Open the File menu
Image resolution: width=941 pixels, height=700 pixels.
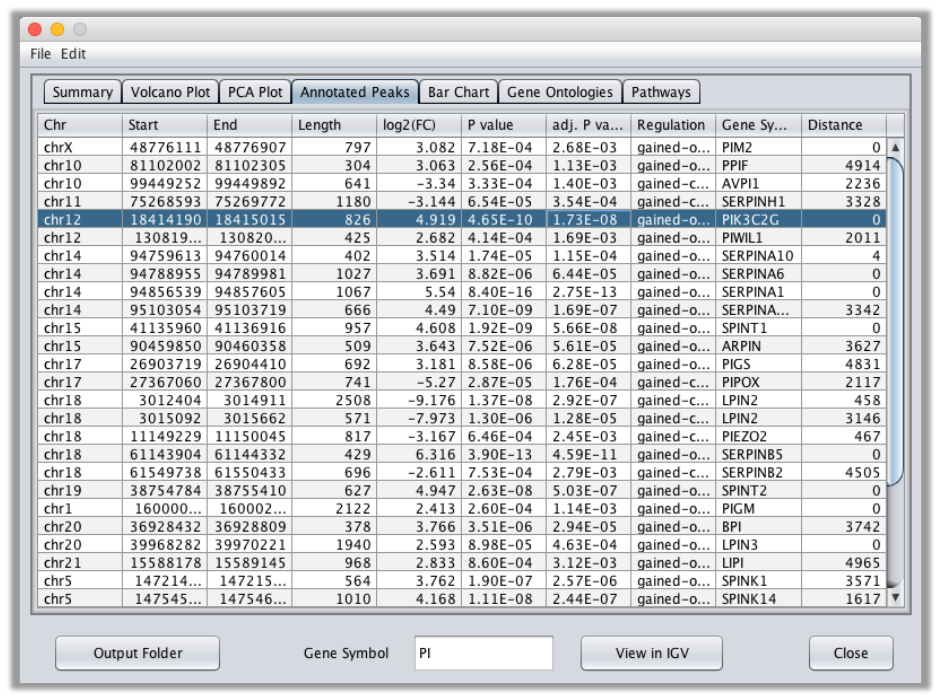(x=40, y=54)
